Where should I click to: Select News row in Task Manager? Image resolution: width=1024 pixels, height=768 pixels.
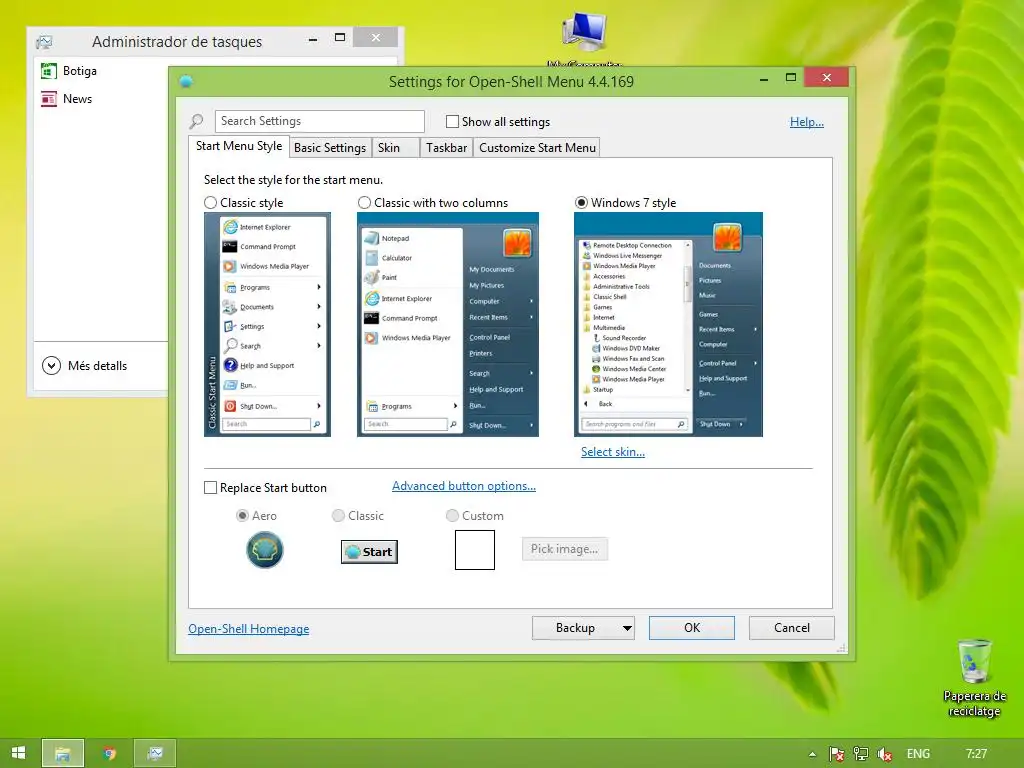101,99
